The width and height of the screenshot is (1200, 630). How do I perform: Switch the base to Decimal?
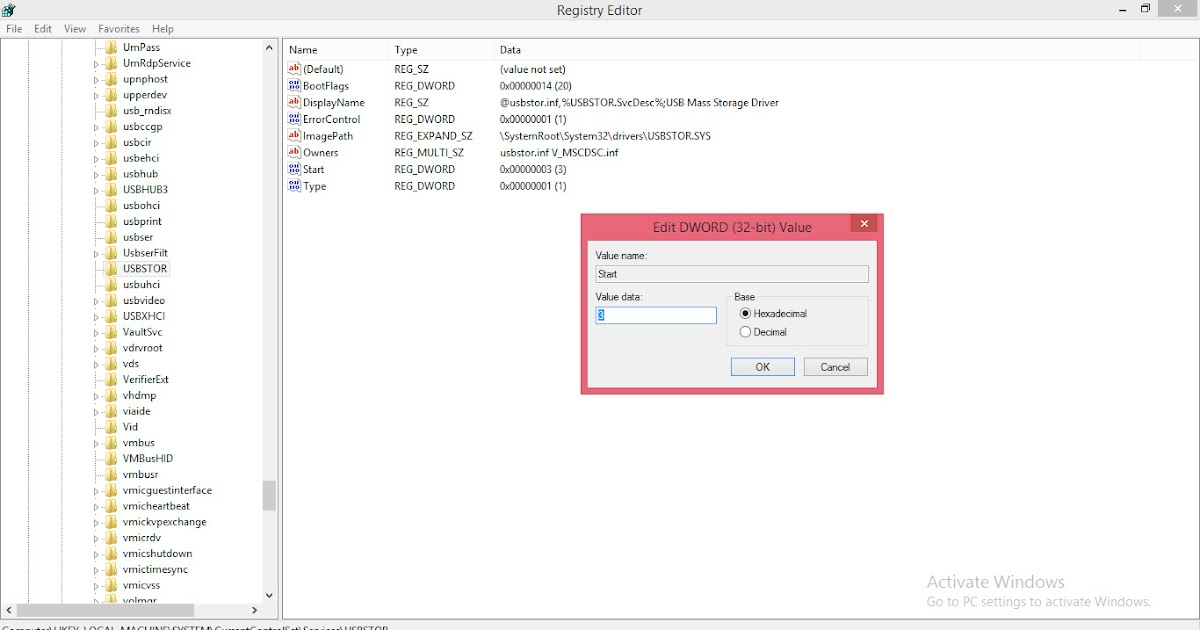click(x=745, y=331)
